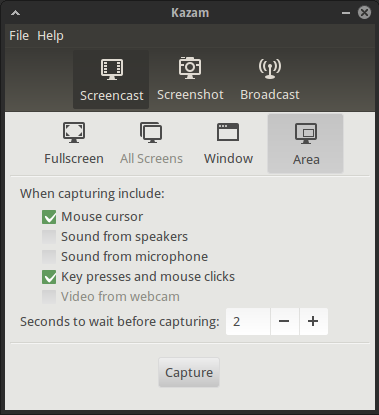Image resolution: width=379 pixels, height=415 pixels.
Task: Open window menu arrow in title bar
Action: point(15,13)
